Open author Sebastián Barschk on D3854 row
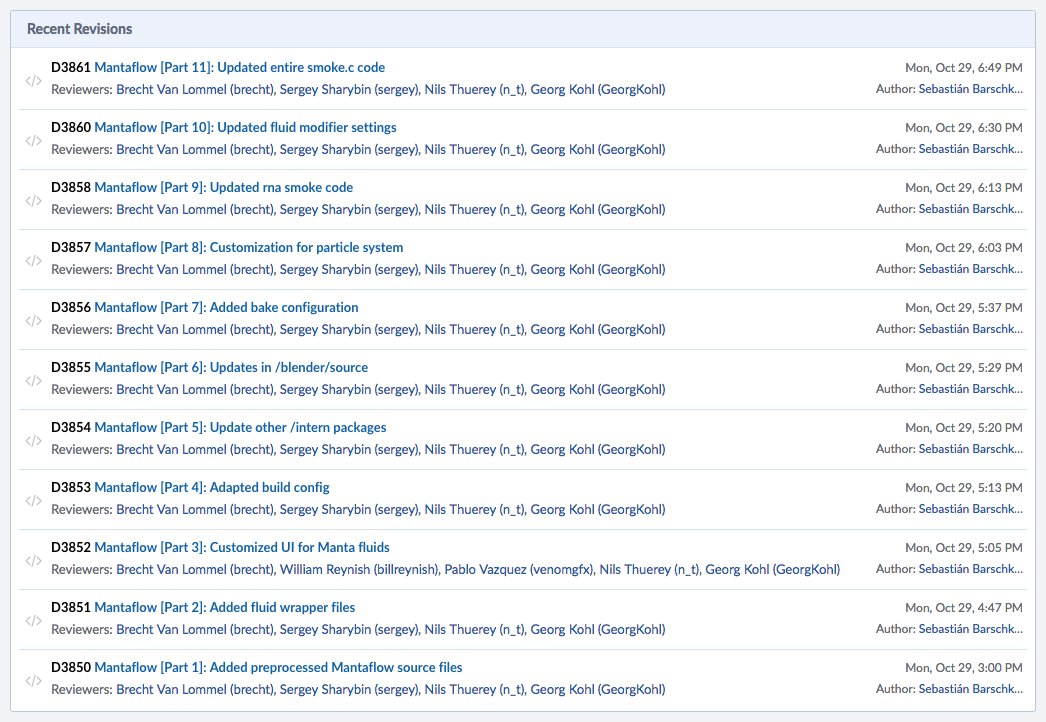The image size is (1046, 722). [971, 449]
